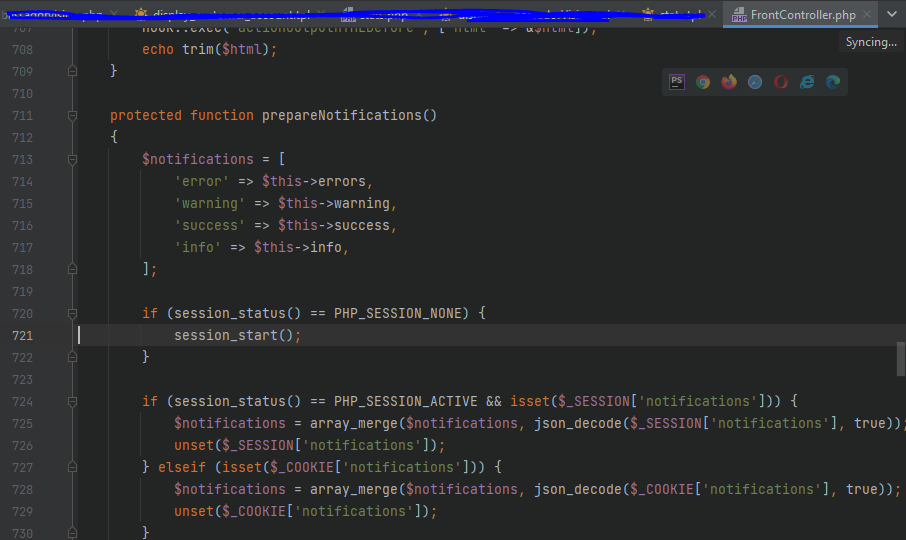This screenshot has width=906, height=540.
Task: Click the 'error' array key string
Action: click(202, 181)
